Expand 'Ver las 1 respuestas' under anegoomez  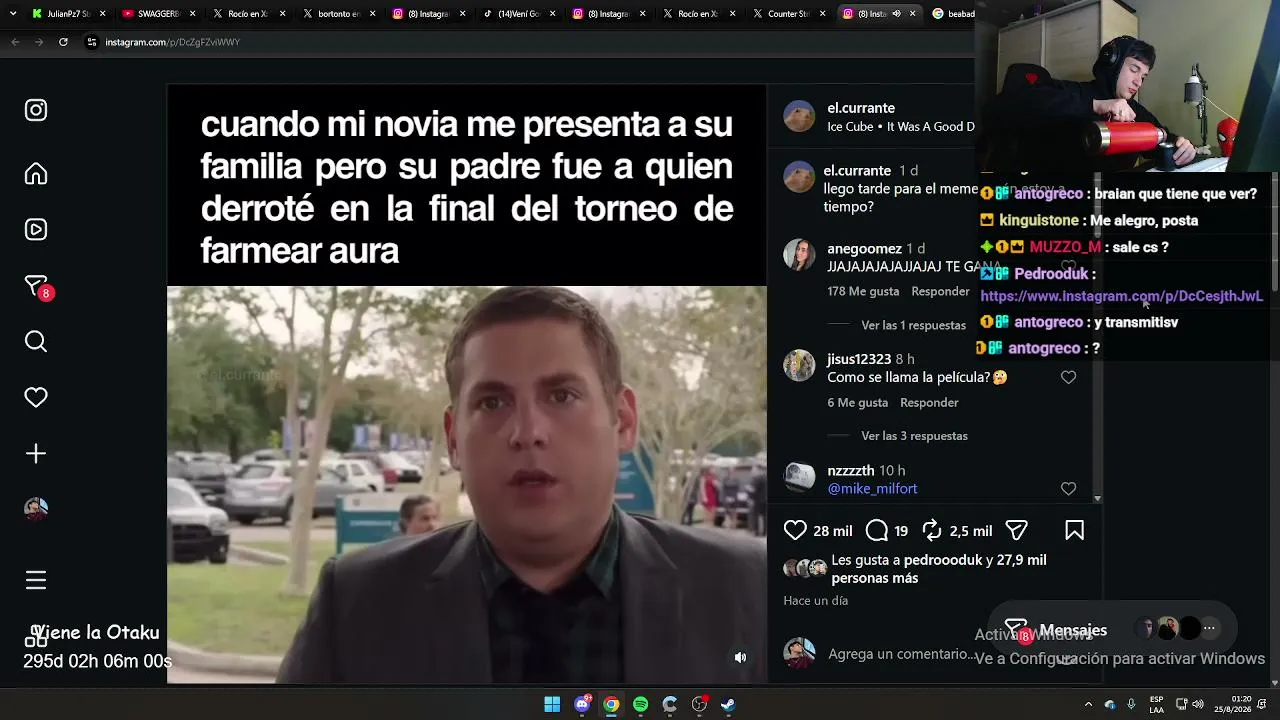point(913,325)
